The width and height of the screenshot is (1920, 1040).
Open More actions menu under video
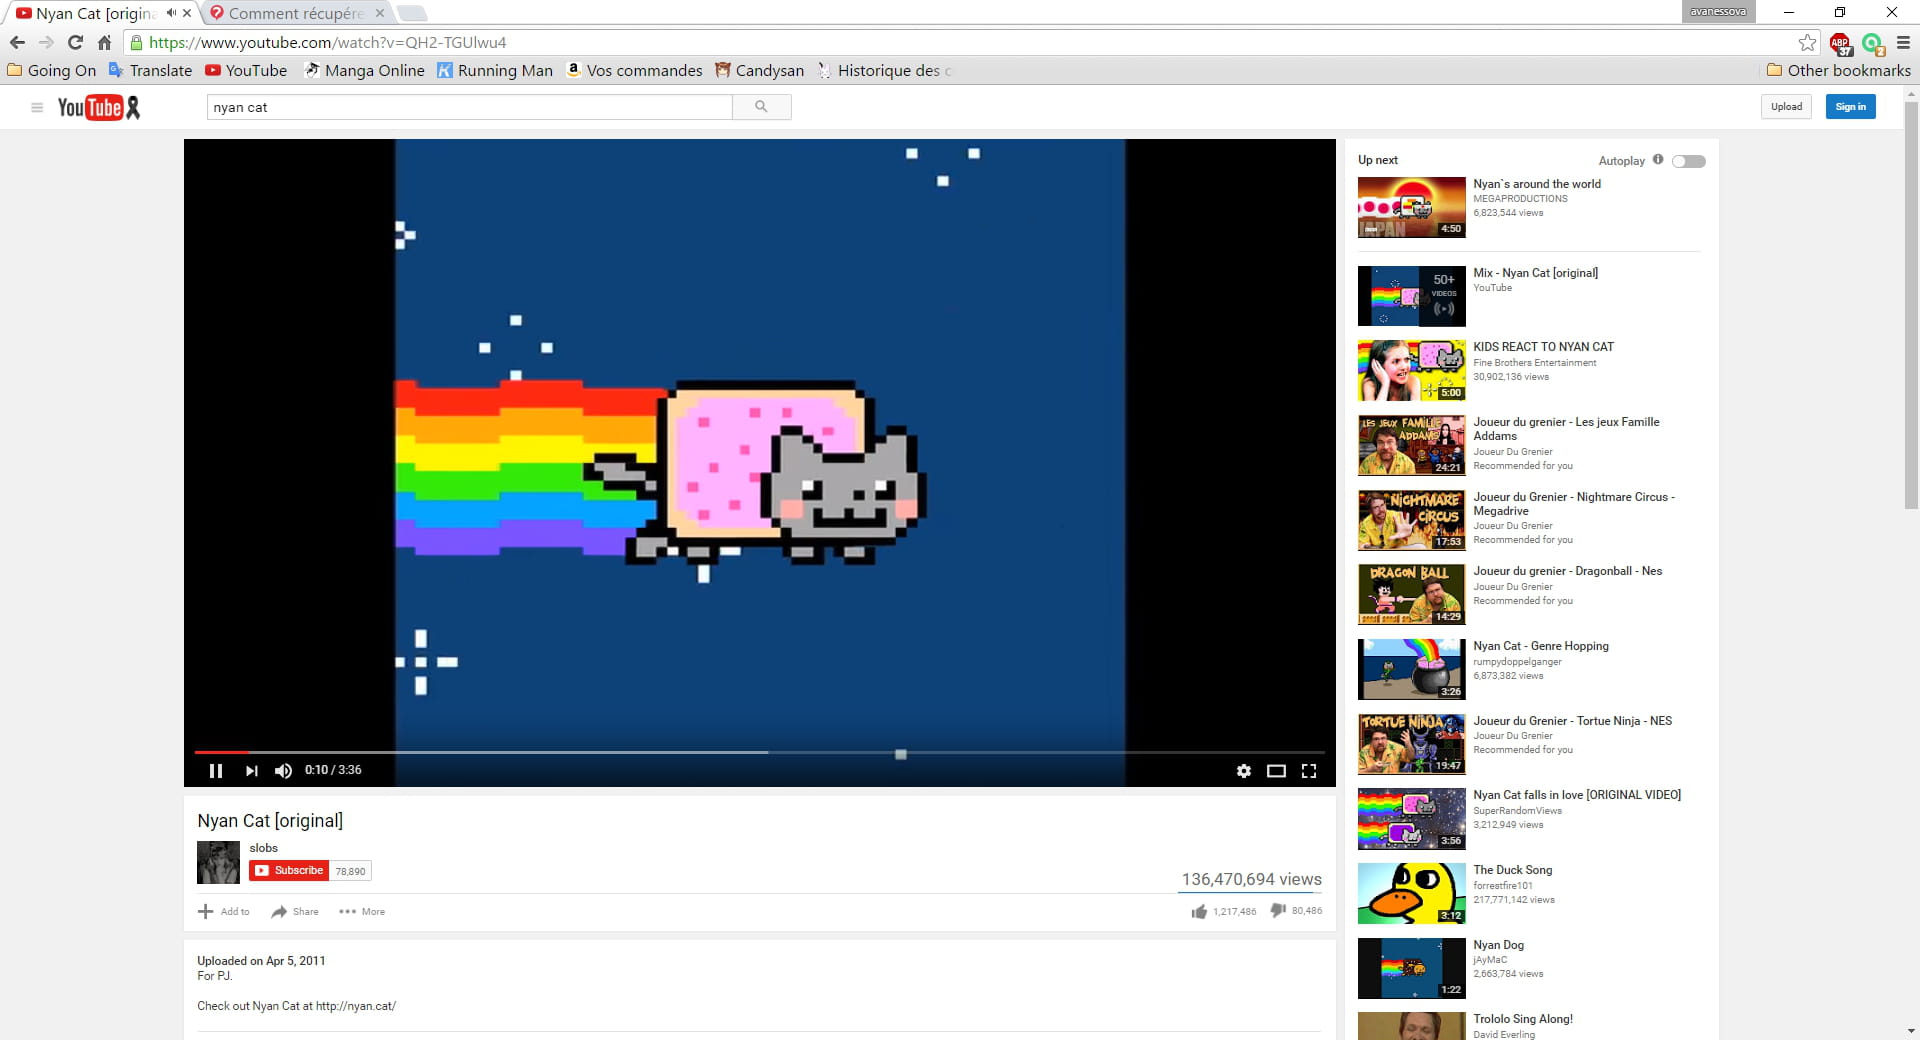[x=362, y=911]
